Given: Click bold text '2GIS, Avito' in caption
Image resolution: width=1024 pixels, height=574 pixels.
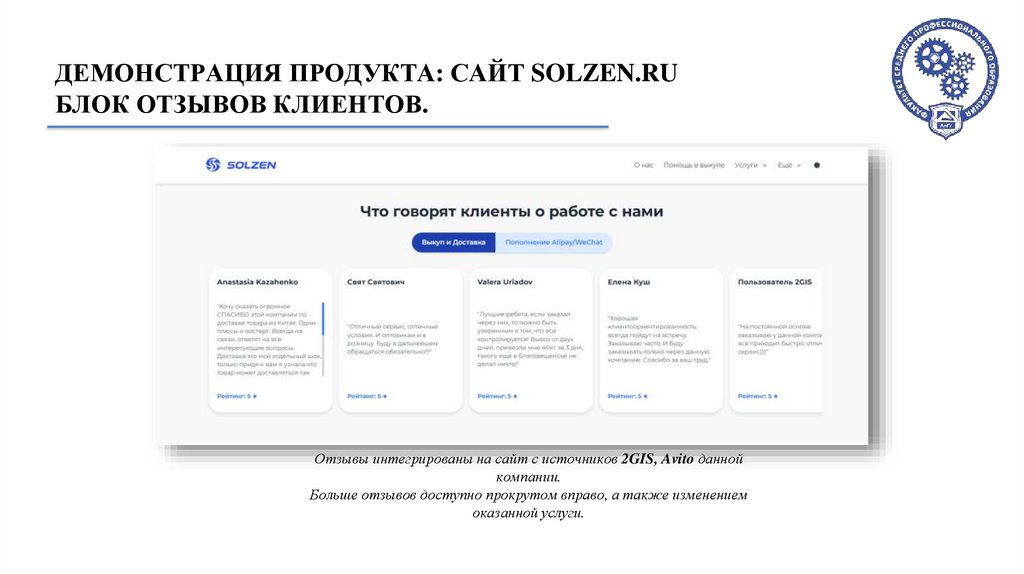Looking at the screenshot, I should (x=657, y=459).
